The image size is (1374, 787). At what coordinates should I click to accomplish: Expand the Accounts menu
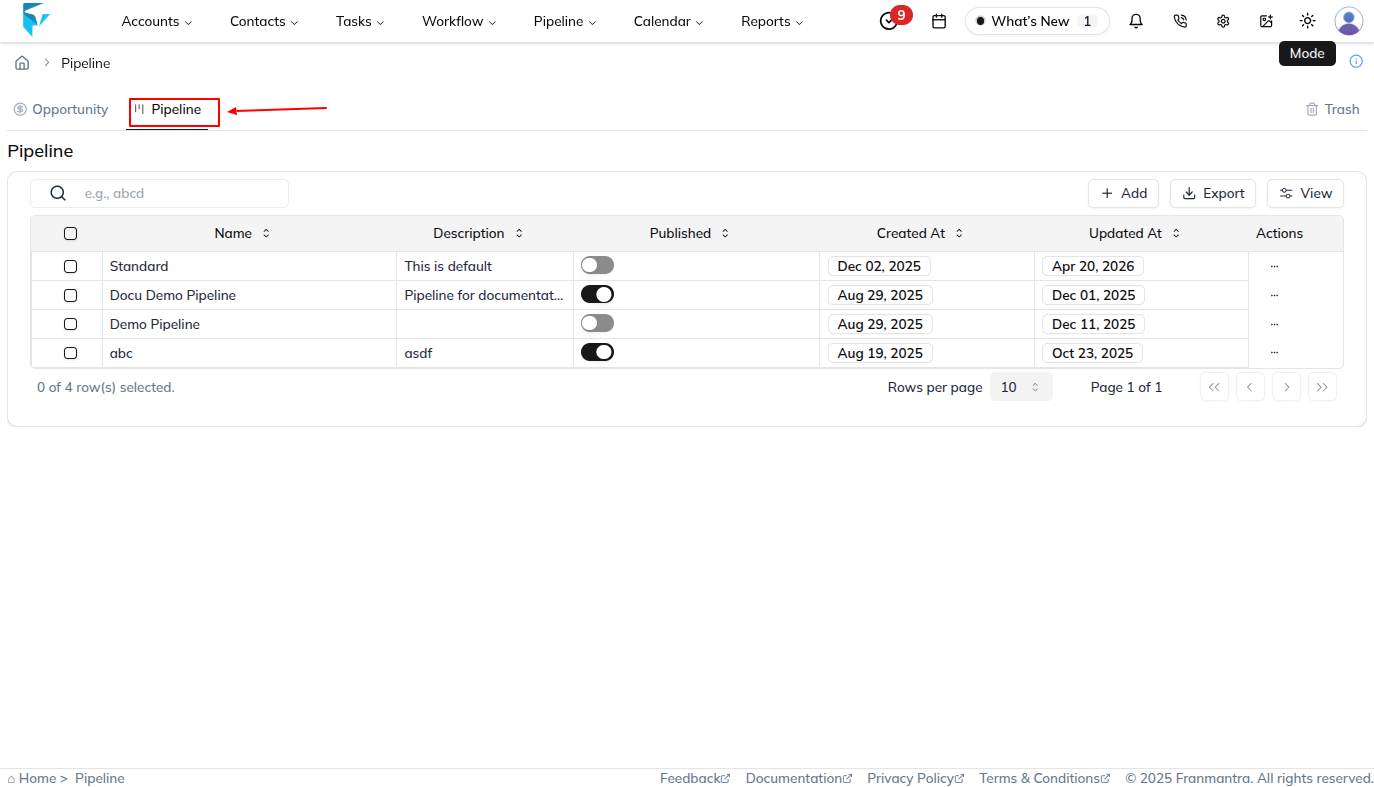point(157,21)
